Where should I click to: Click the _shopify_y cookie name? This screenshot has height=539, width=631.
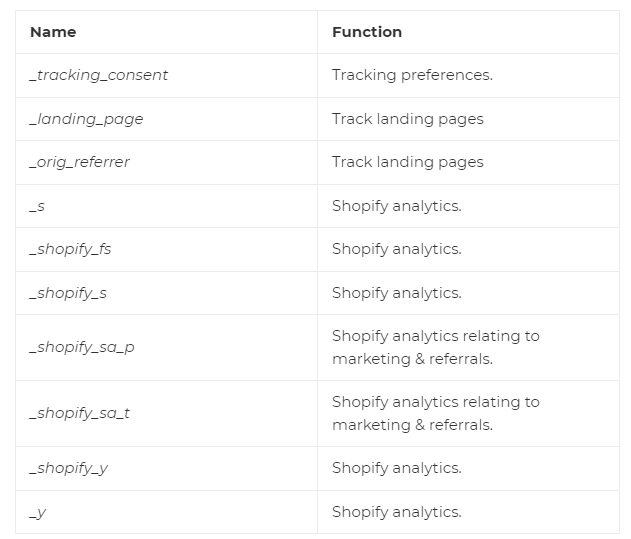69,468
